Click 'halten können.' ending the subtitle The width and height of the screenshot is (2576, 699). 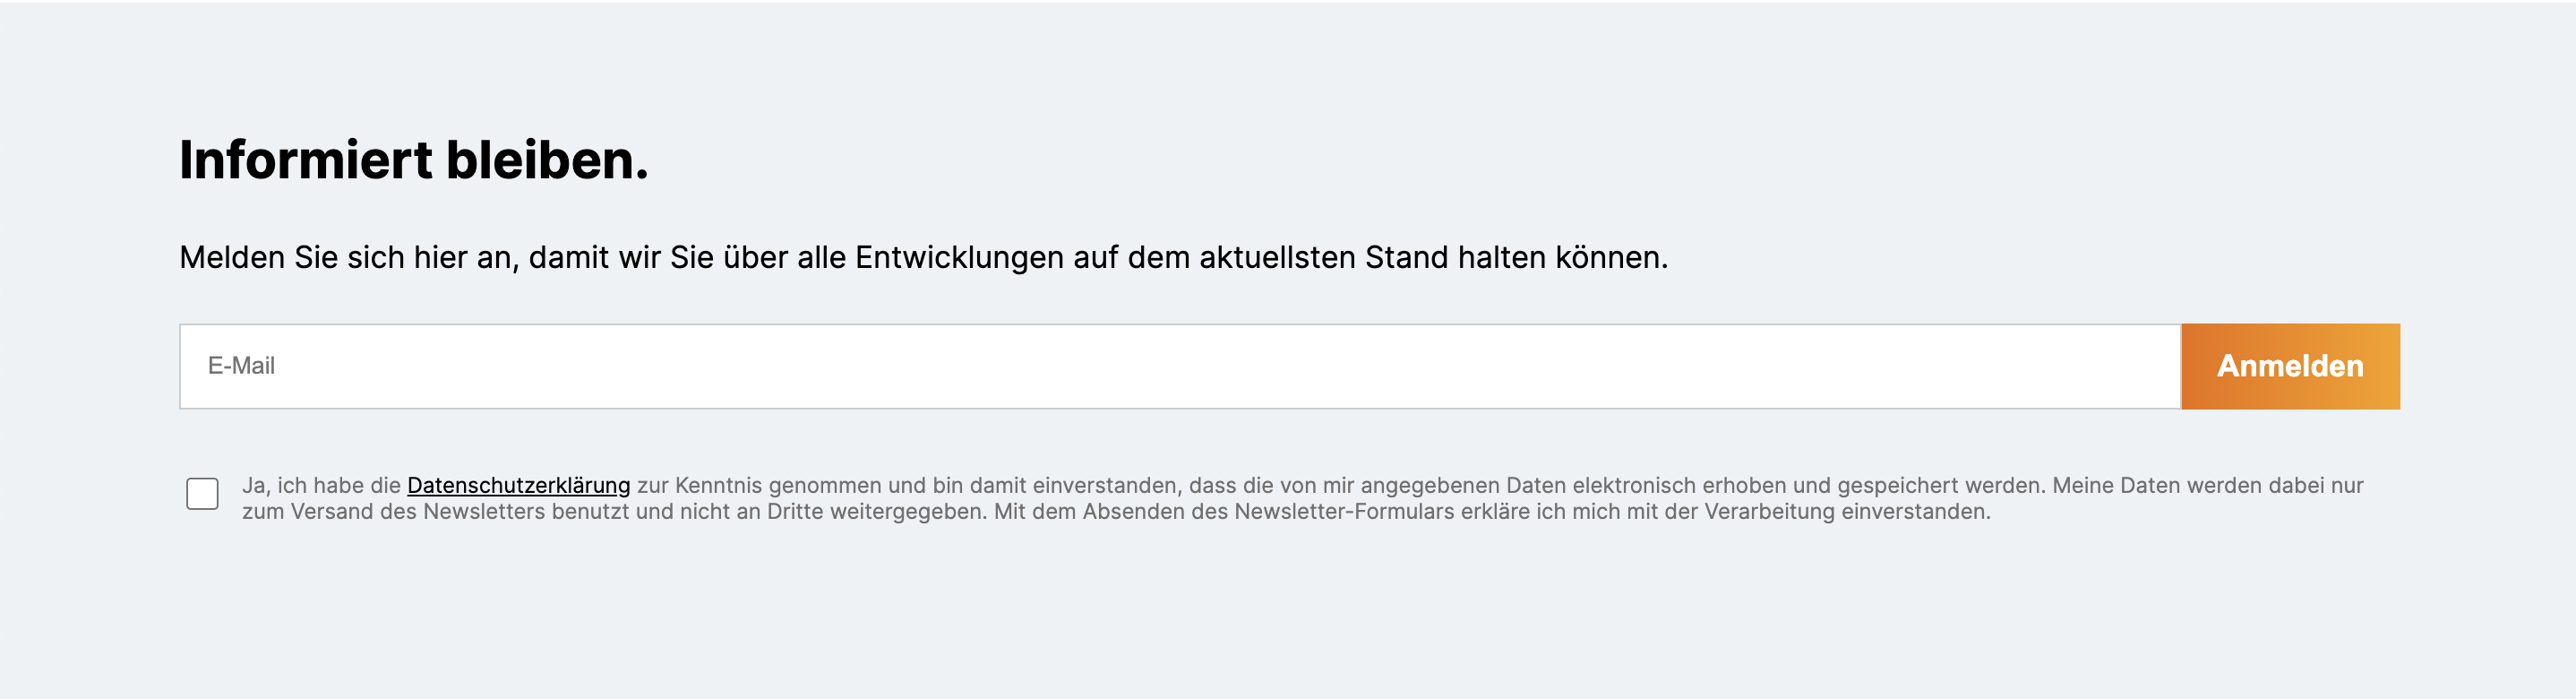pos(1562,258)
